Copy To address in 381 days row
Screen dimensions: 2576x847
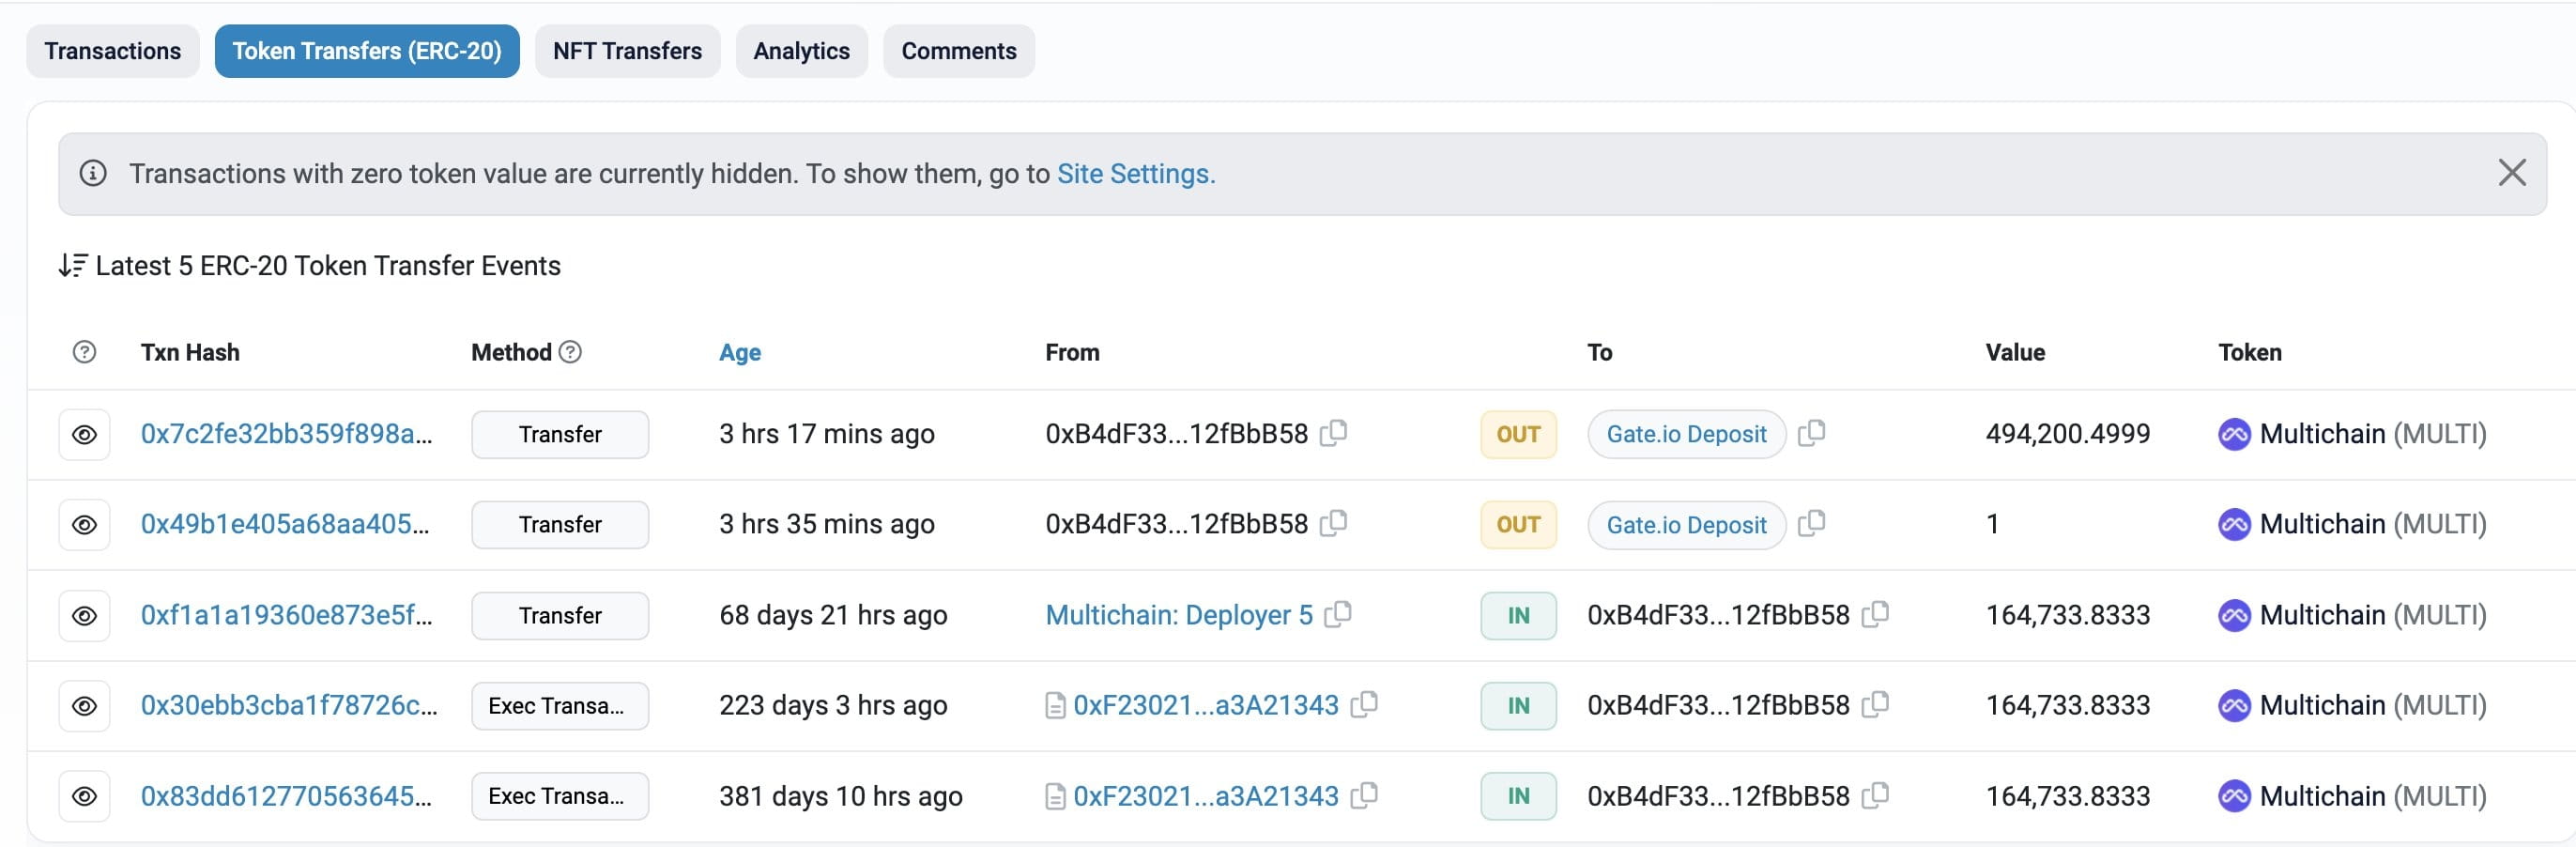tap(1875, 796)
